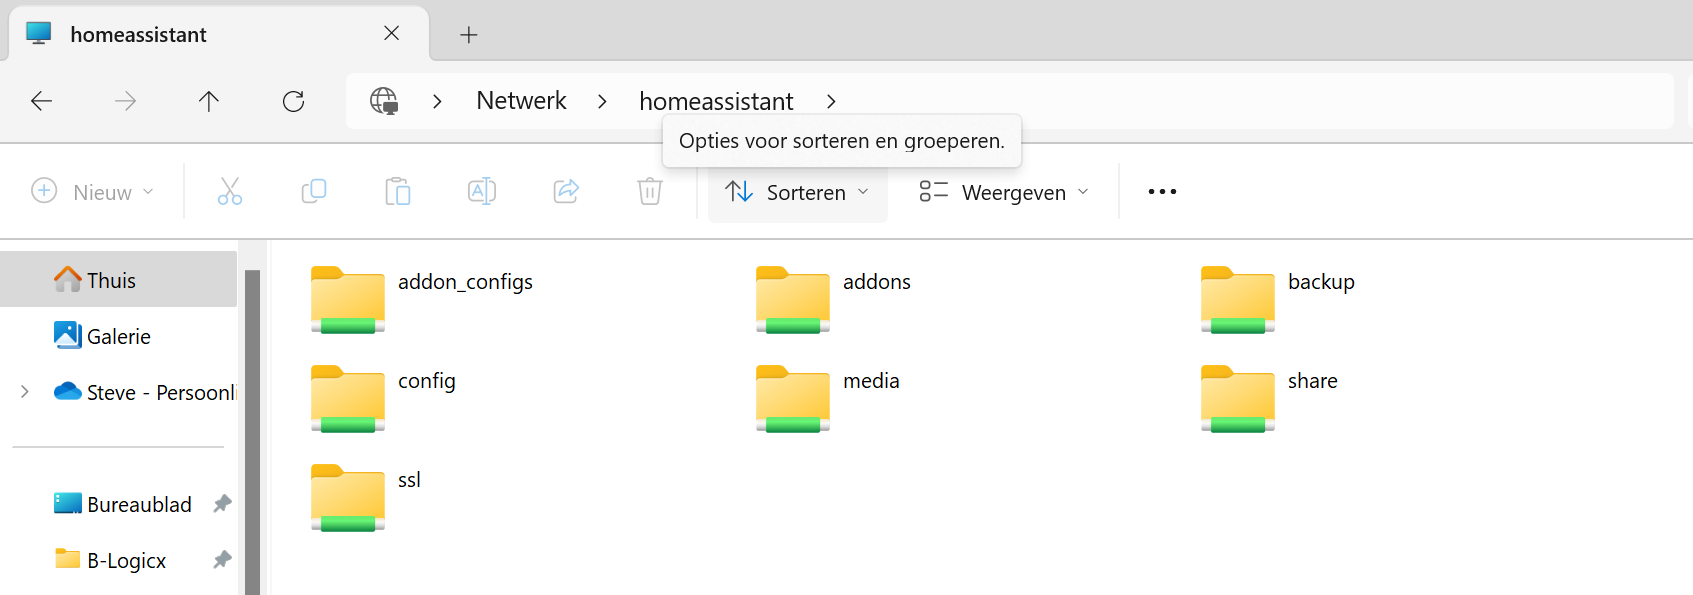The image size is (1693, 595).
Task: Select Galerie in the navigation pane
Action: click(119, 336)
